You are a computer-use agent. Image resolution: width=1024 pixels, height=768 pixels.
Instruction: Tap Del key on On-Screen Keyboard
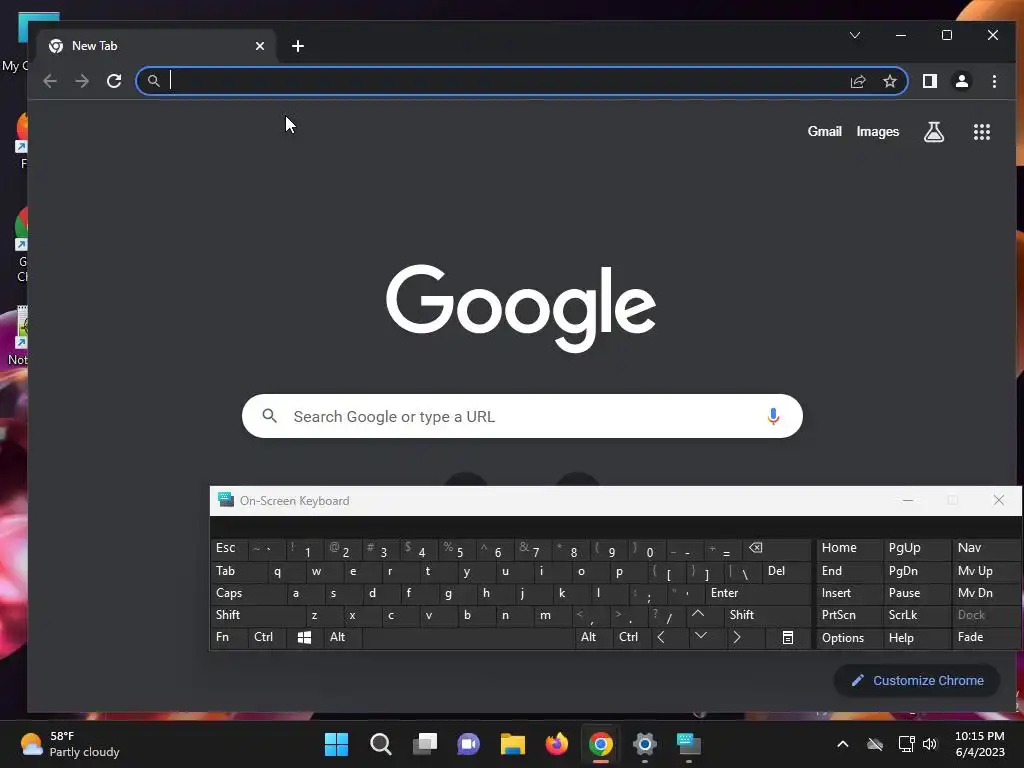click(x=787, y=571)
